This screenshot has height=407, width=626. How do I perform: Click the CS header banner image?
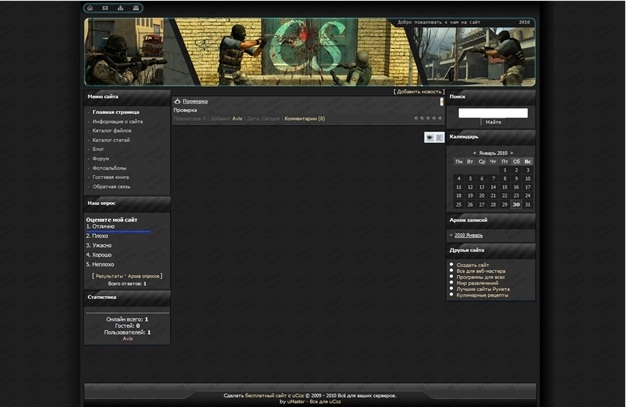[x=309, y=52]
